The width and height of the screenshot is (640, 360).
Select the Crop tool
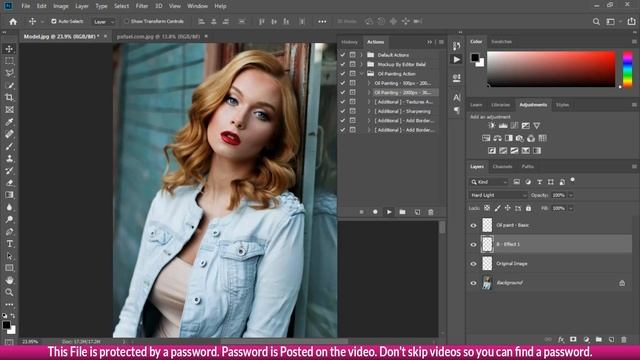(x=9, y=98)
